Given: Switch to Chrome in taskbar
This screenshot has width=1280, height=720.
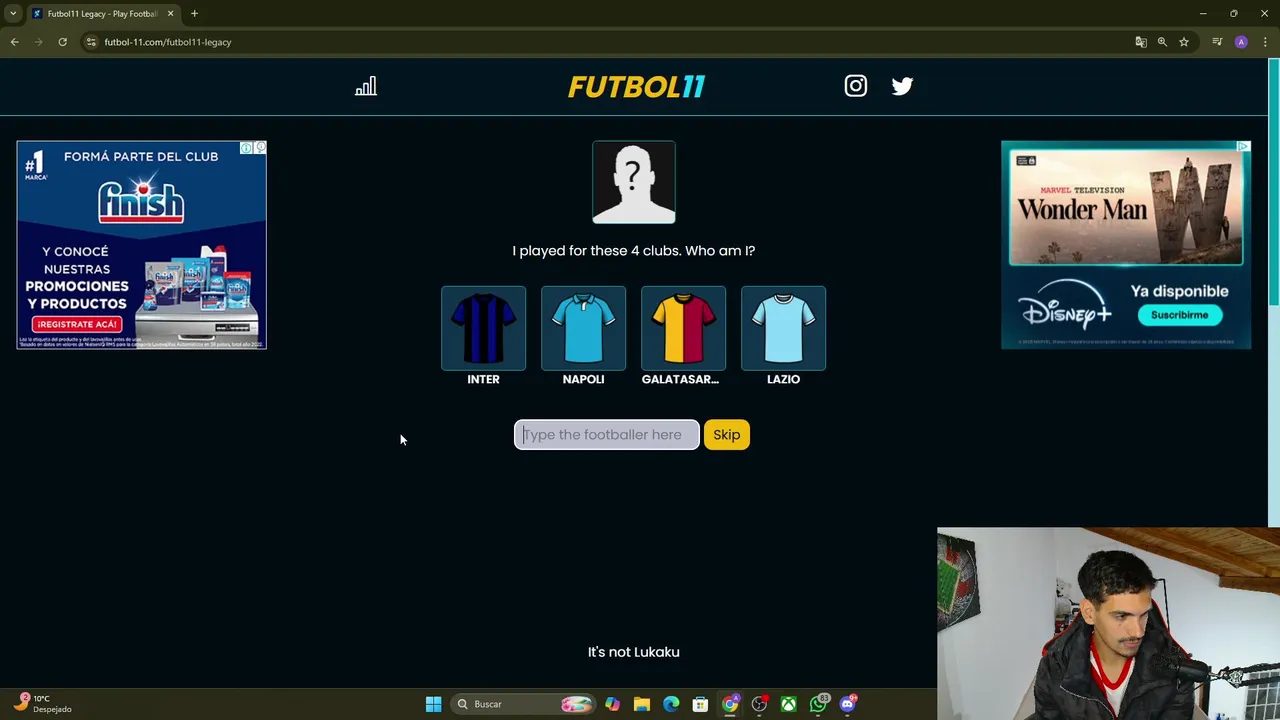Looking at the screenshot, I should (730, 704).
